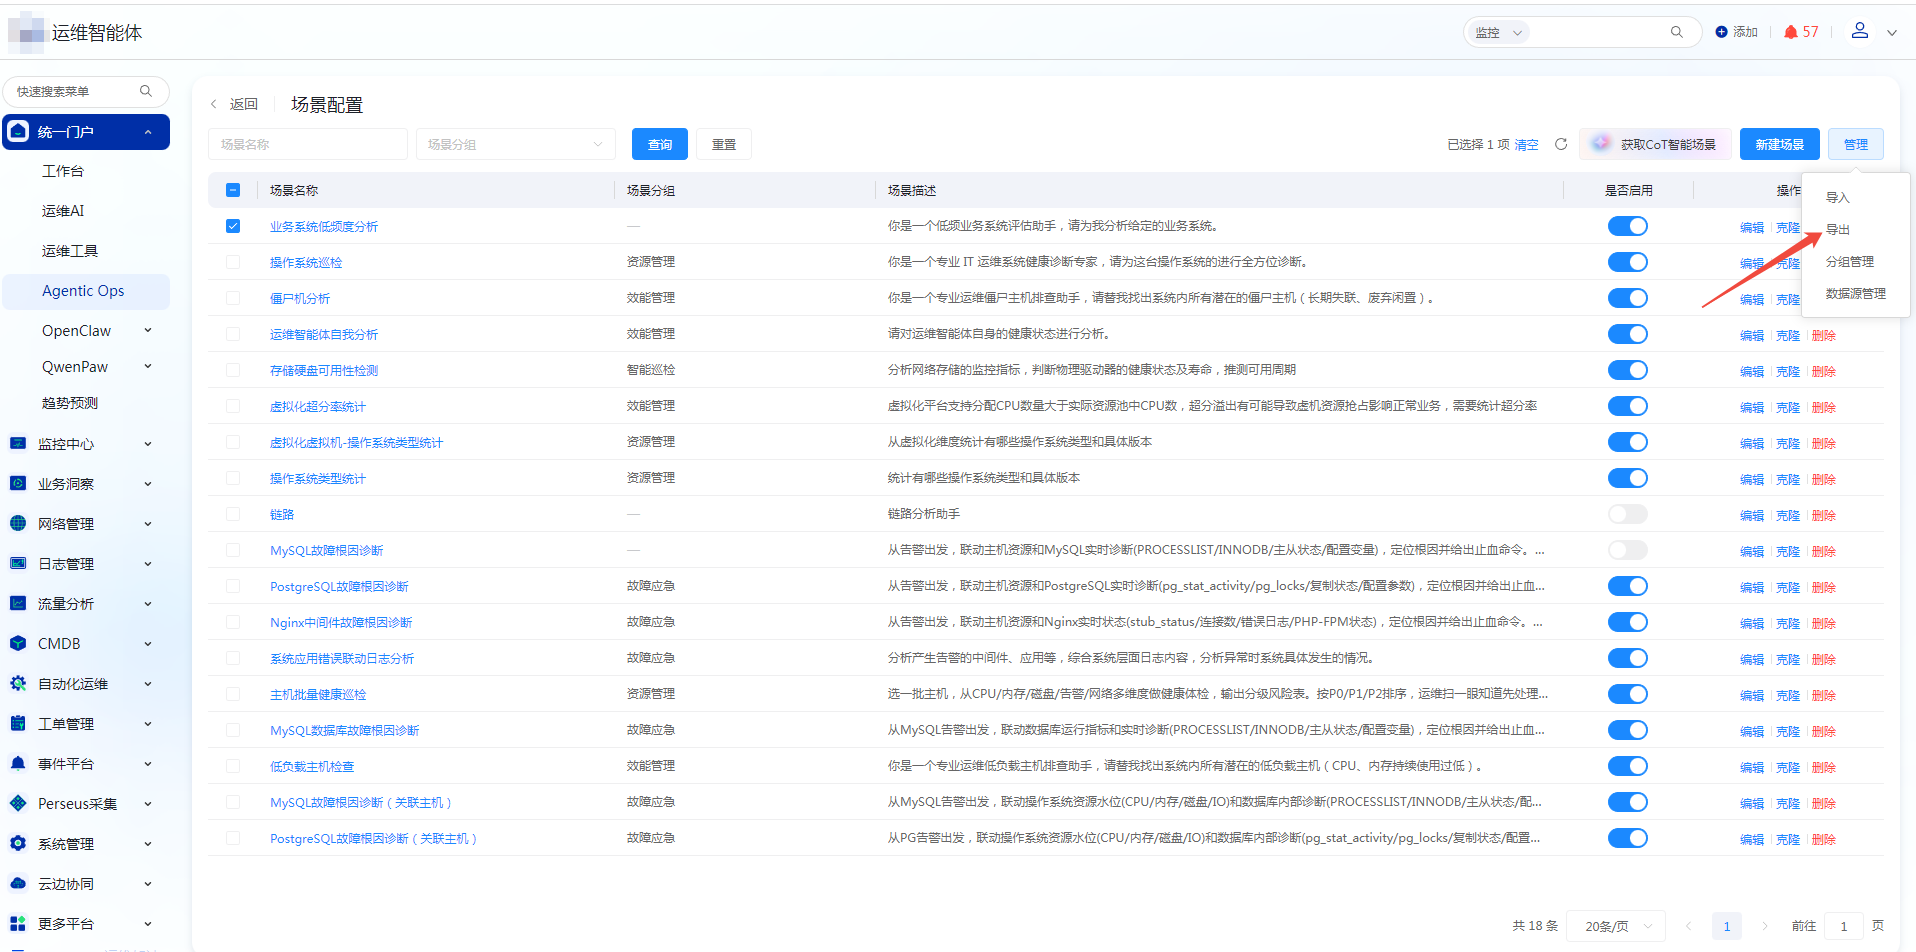Click the 事件平台 bell icon
1916x952 pixels.
(18, 763)
